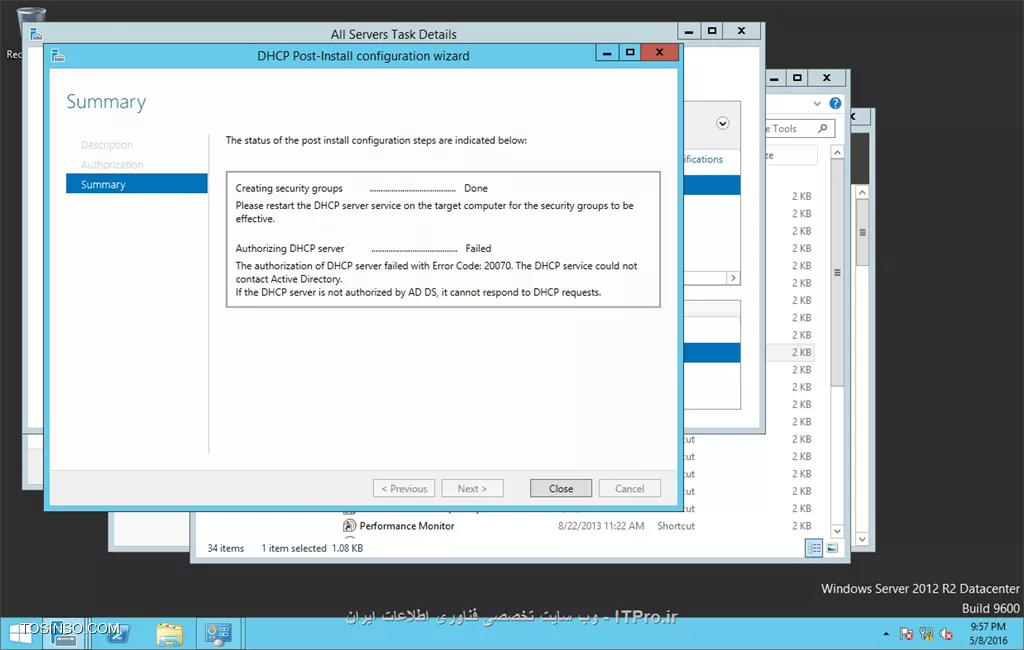
Task: Click the Cancel button in the DHCP wizard
Action: [630, 488]
